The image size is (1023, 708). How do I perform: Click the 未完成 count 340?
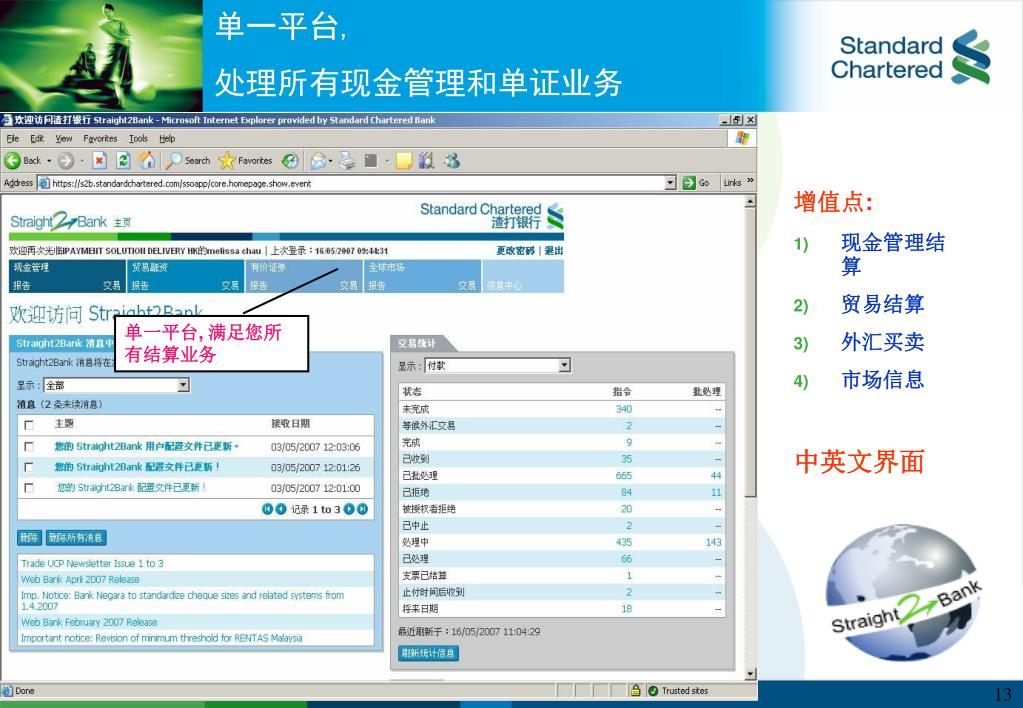(x=624, y=409)
